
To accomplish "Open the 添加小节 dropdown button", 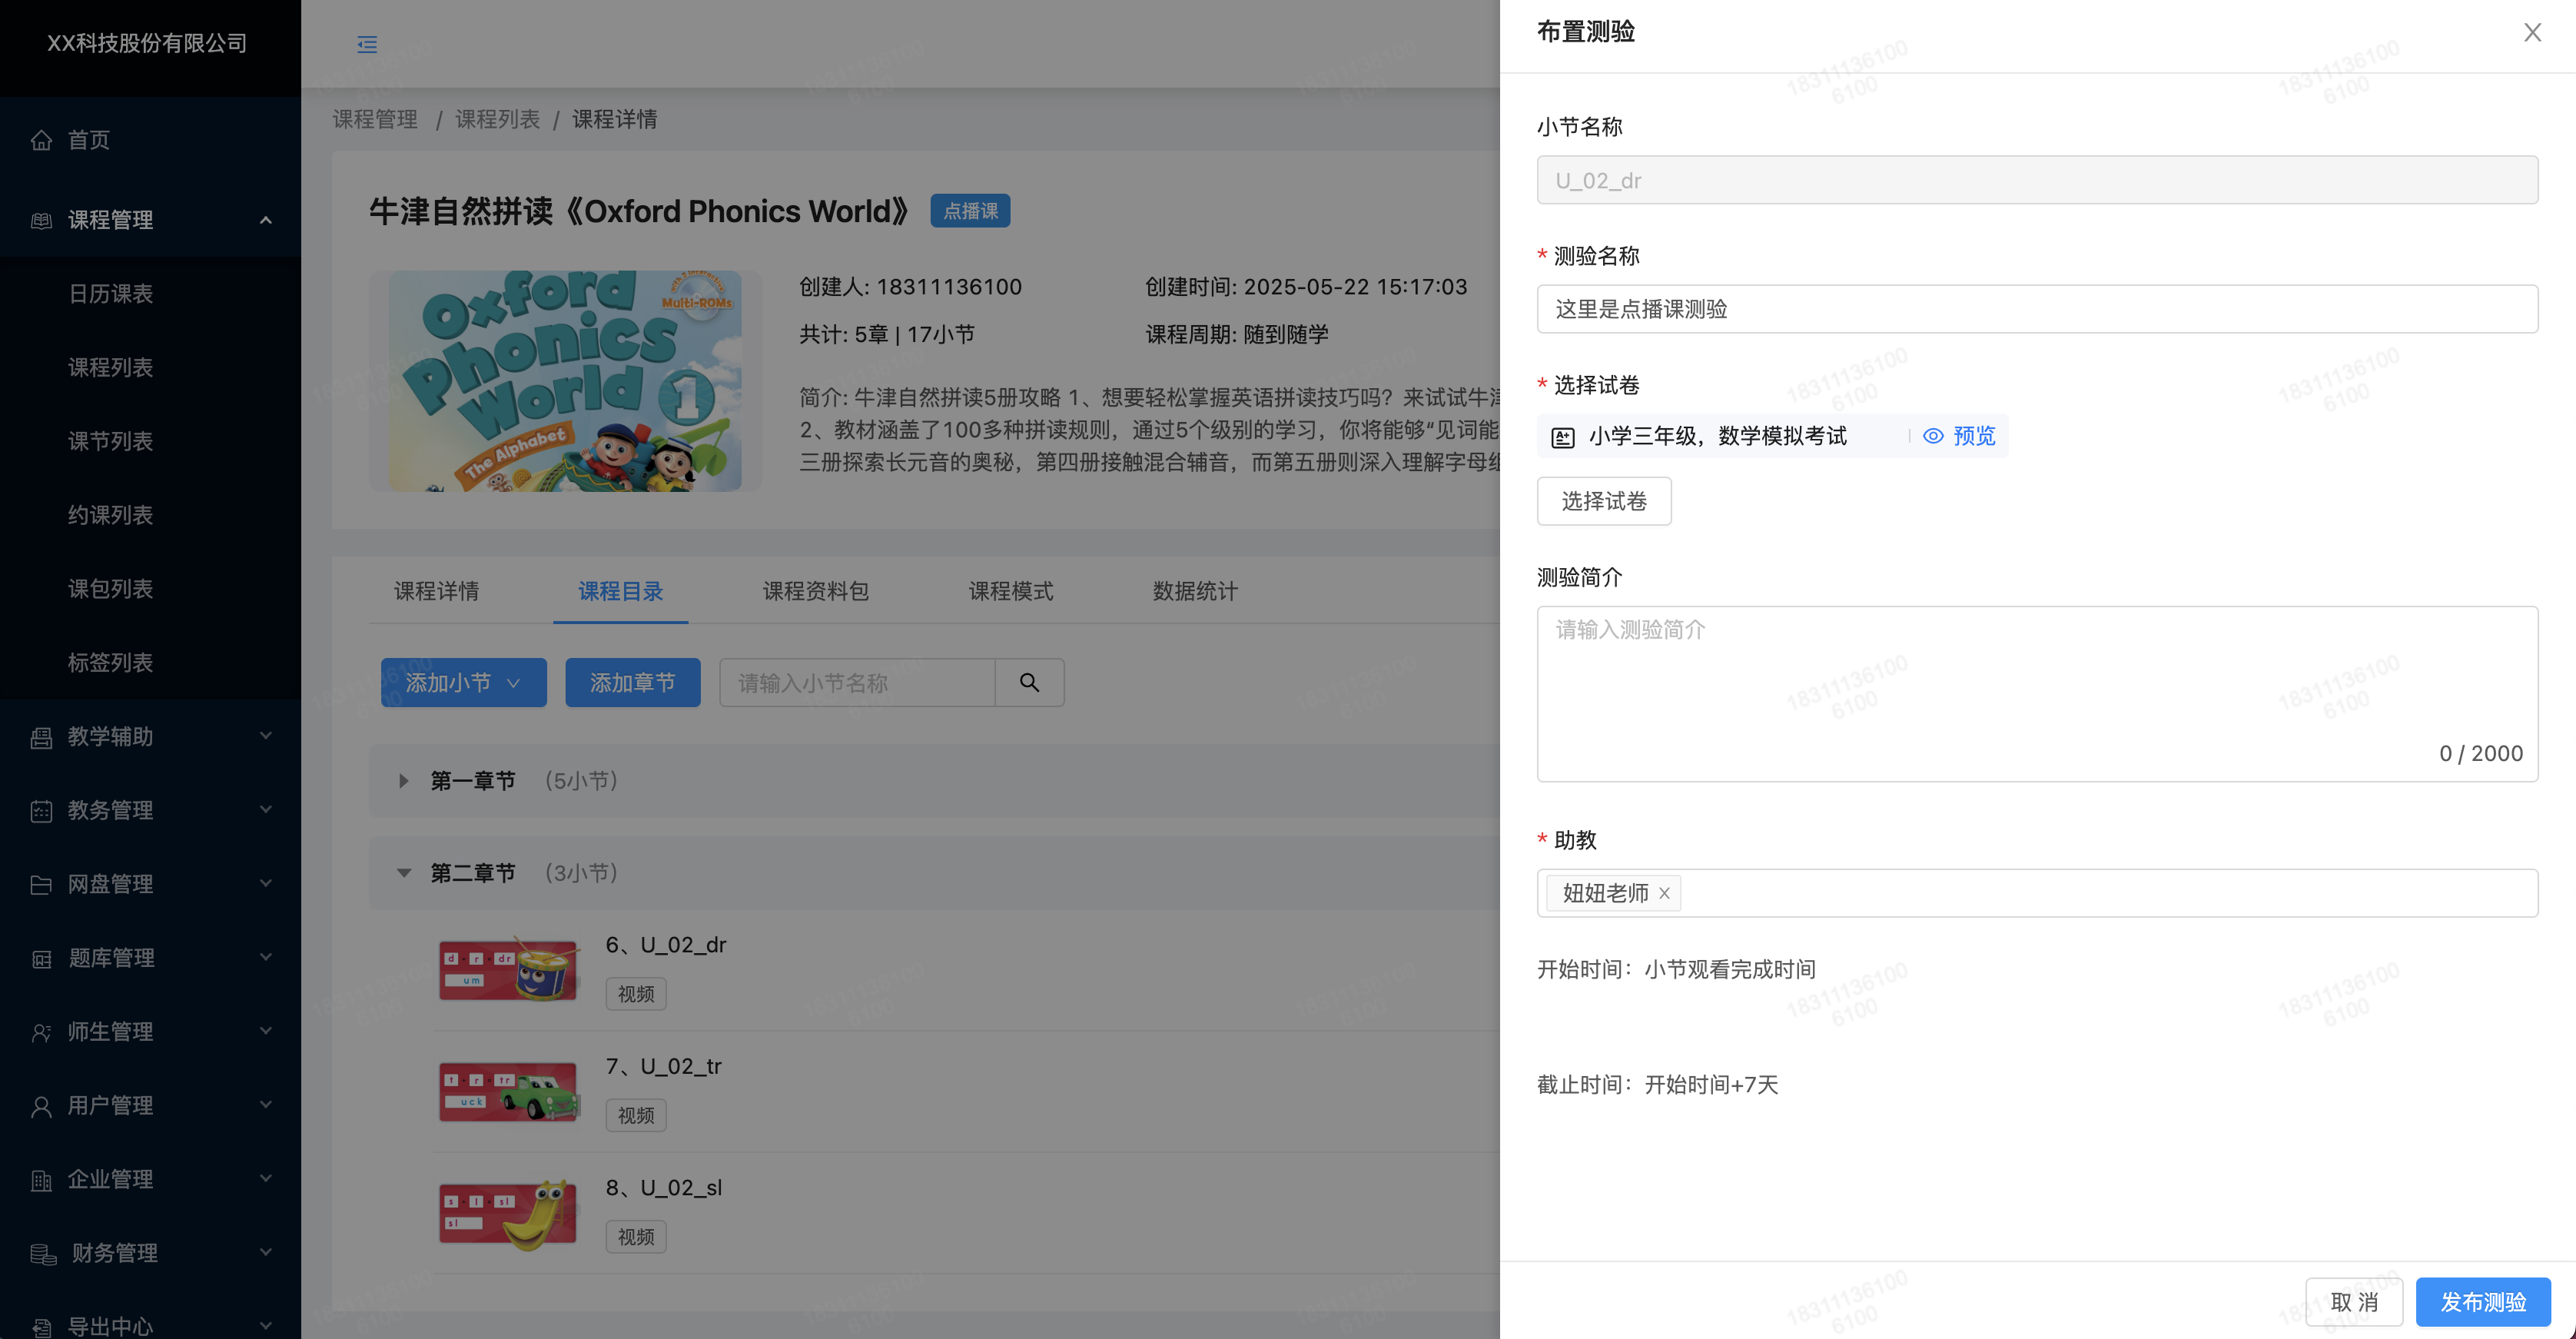I will pyautogui.click(x=463, y=683).
